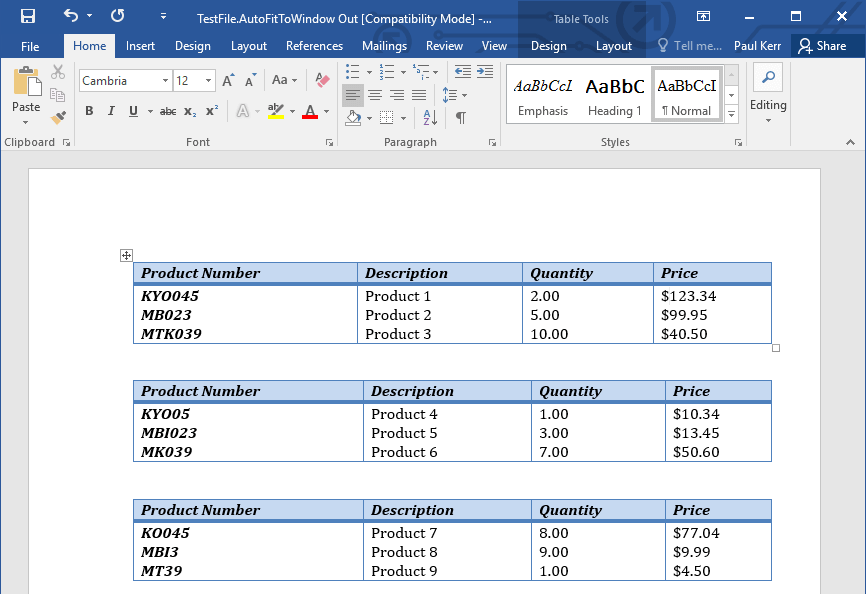Expand the Borders dropdown arrow

(x=403, y=118)
